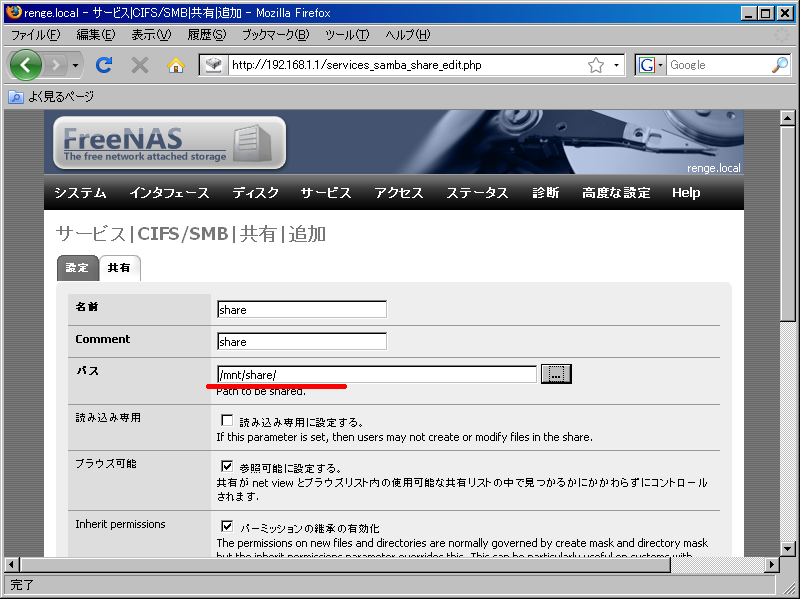800x599 pixels.
Task: Click the horizontal scrollbar thumb
Action: 345,565
